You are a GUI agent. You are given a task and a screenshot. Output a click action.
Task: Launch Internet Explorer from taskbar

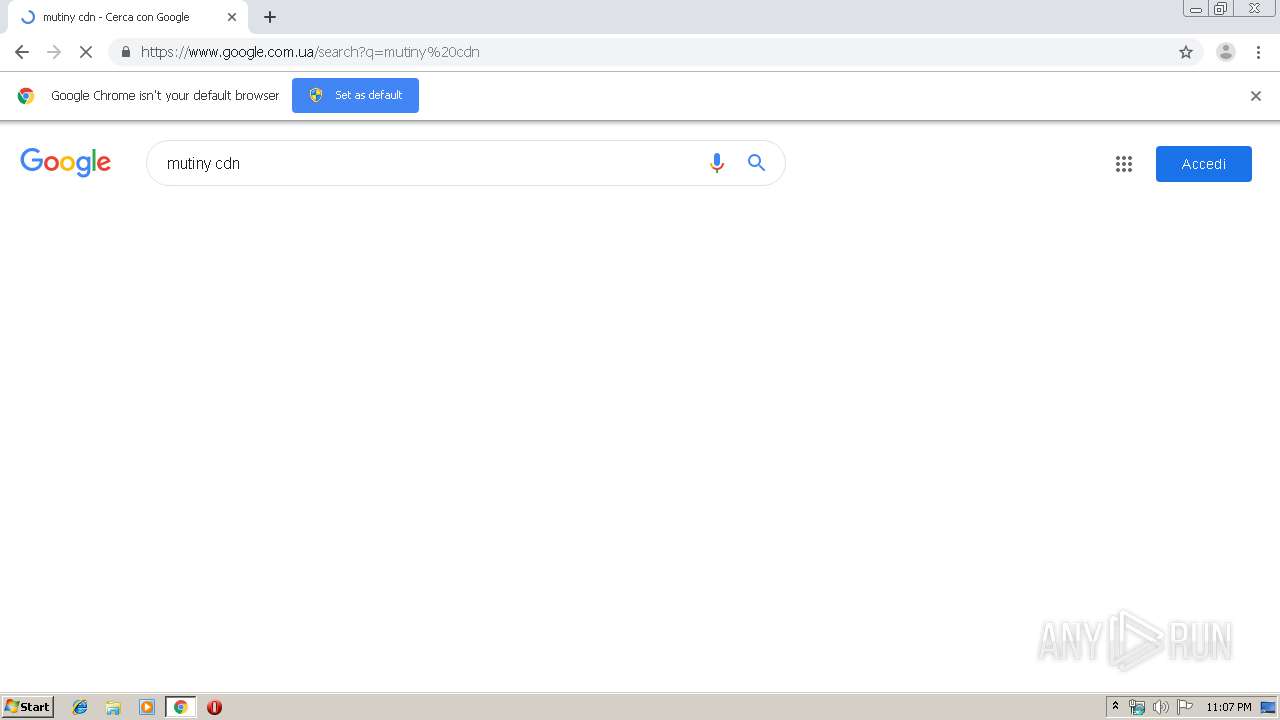coord(80,707)
